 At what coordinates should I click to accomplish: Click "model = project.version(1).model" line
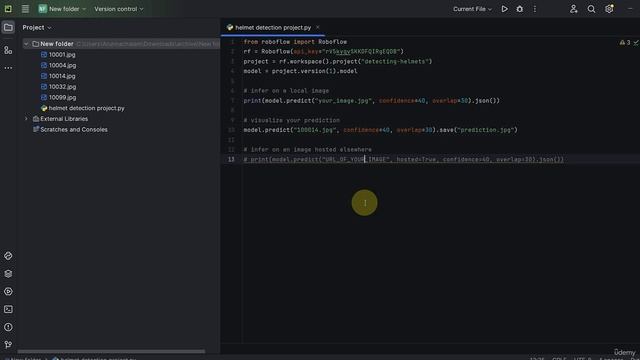(x=300, y=71)
